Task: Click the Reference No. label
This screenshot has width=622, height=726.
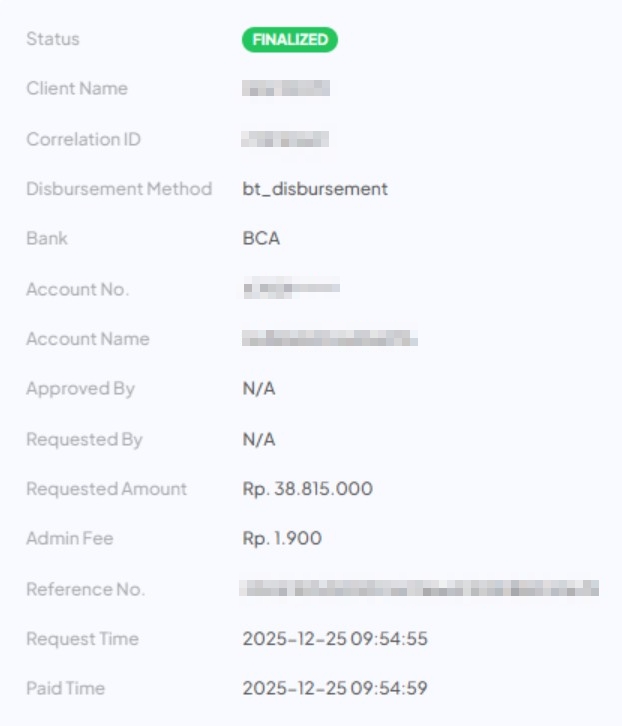Action: pyautogui.click(x=85, y=589)
